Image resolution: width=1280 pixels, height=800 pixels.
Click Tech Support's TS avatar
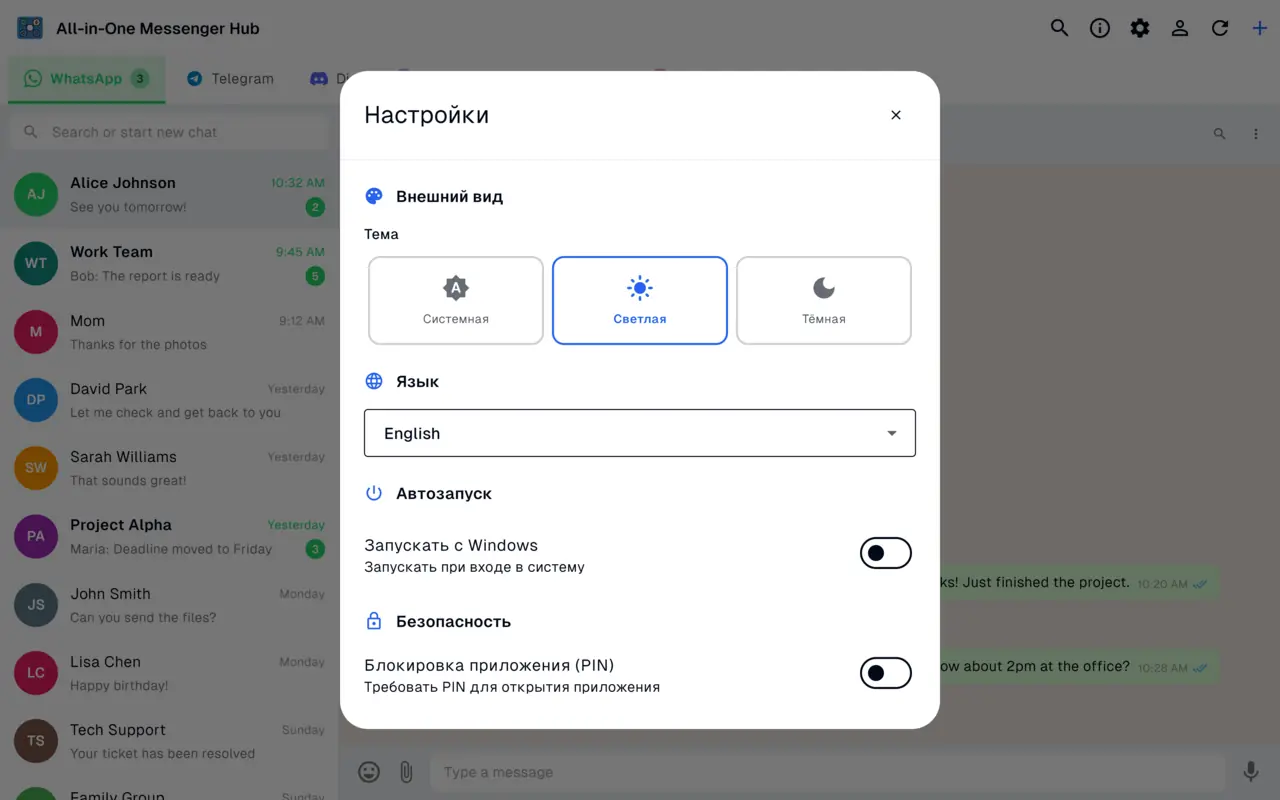[x=36, y=741]
